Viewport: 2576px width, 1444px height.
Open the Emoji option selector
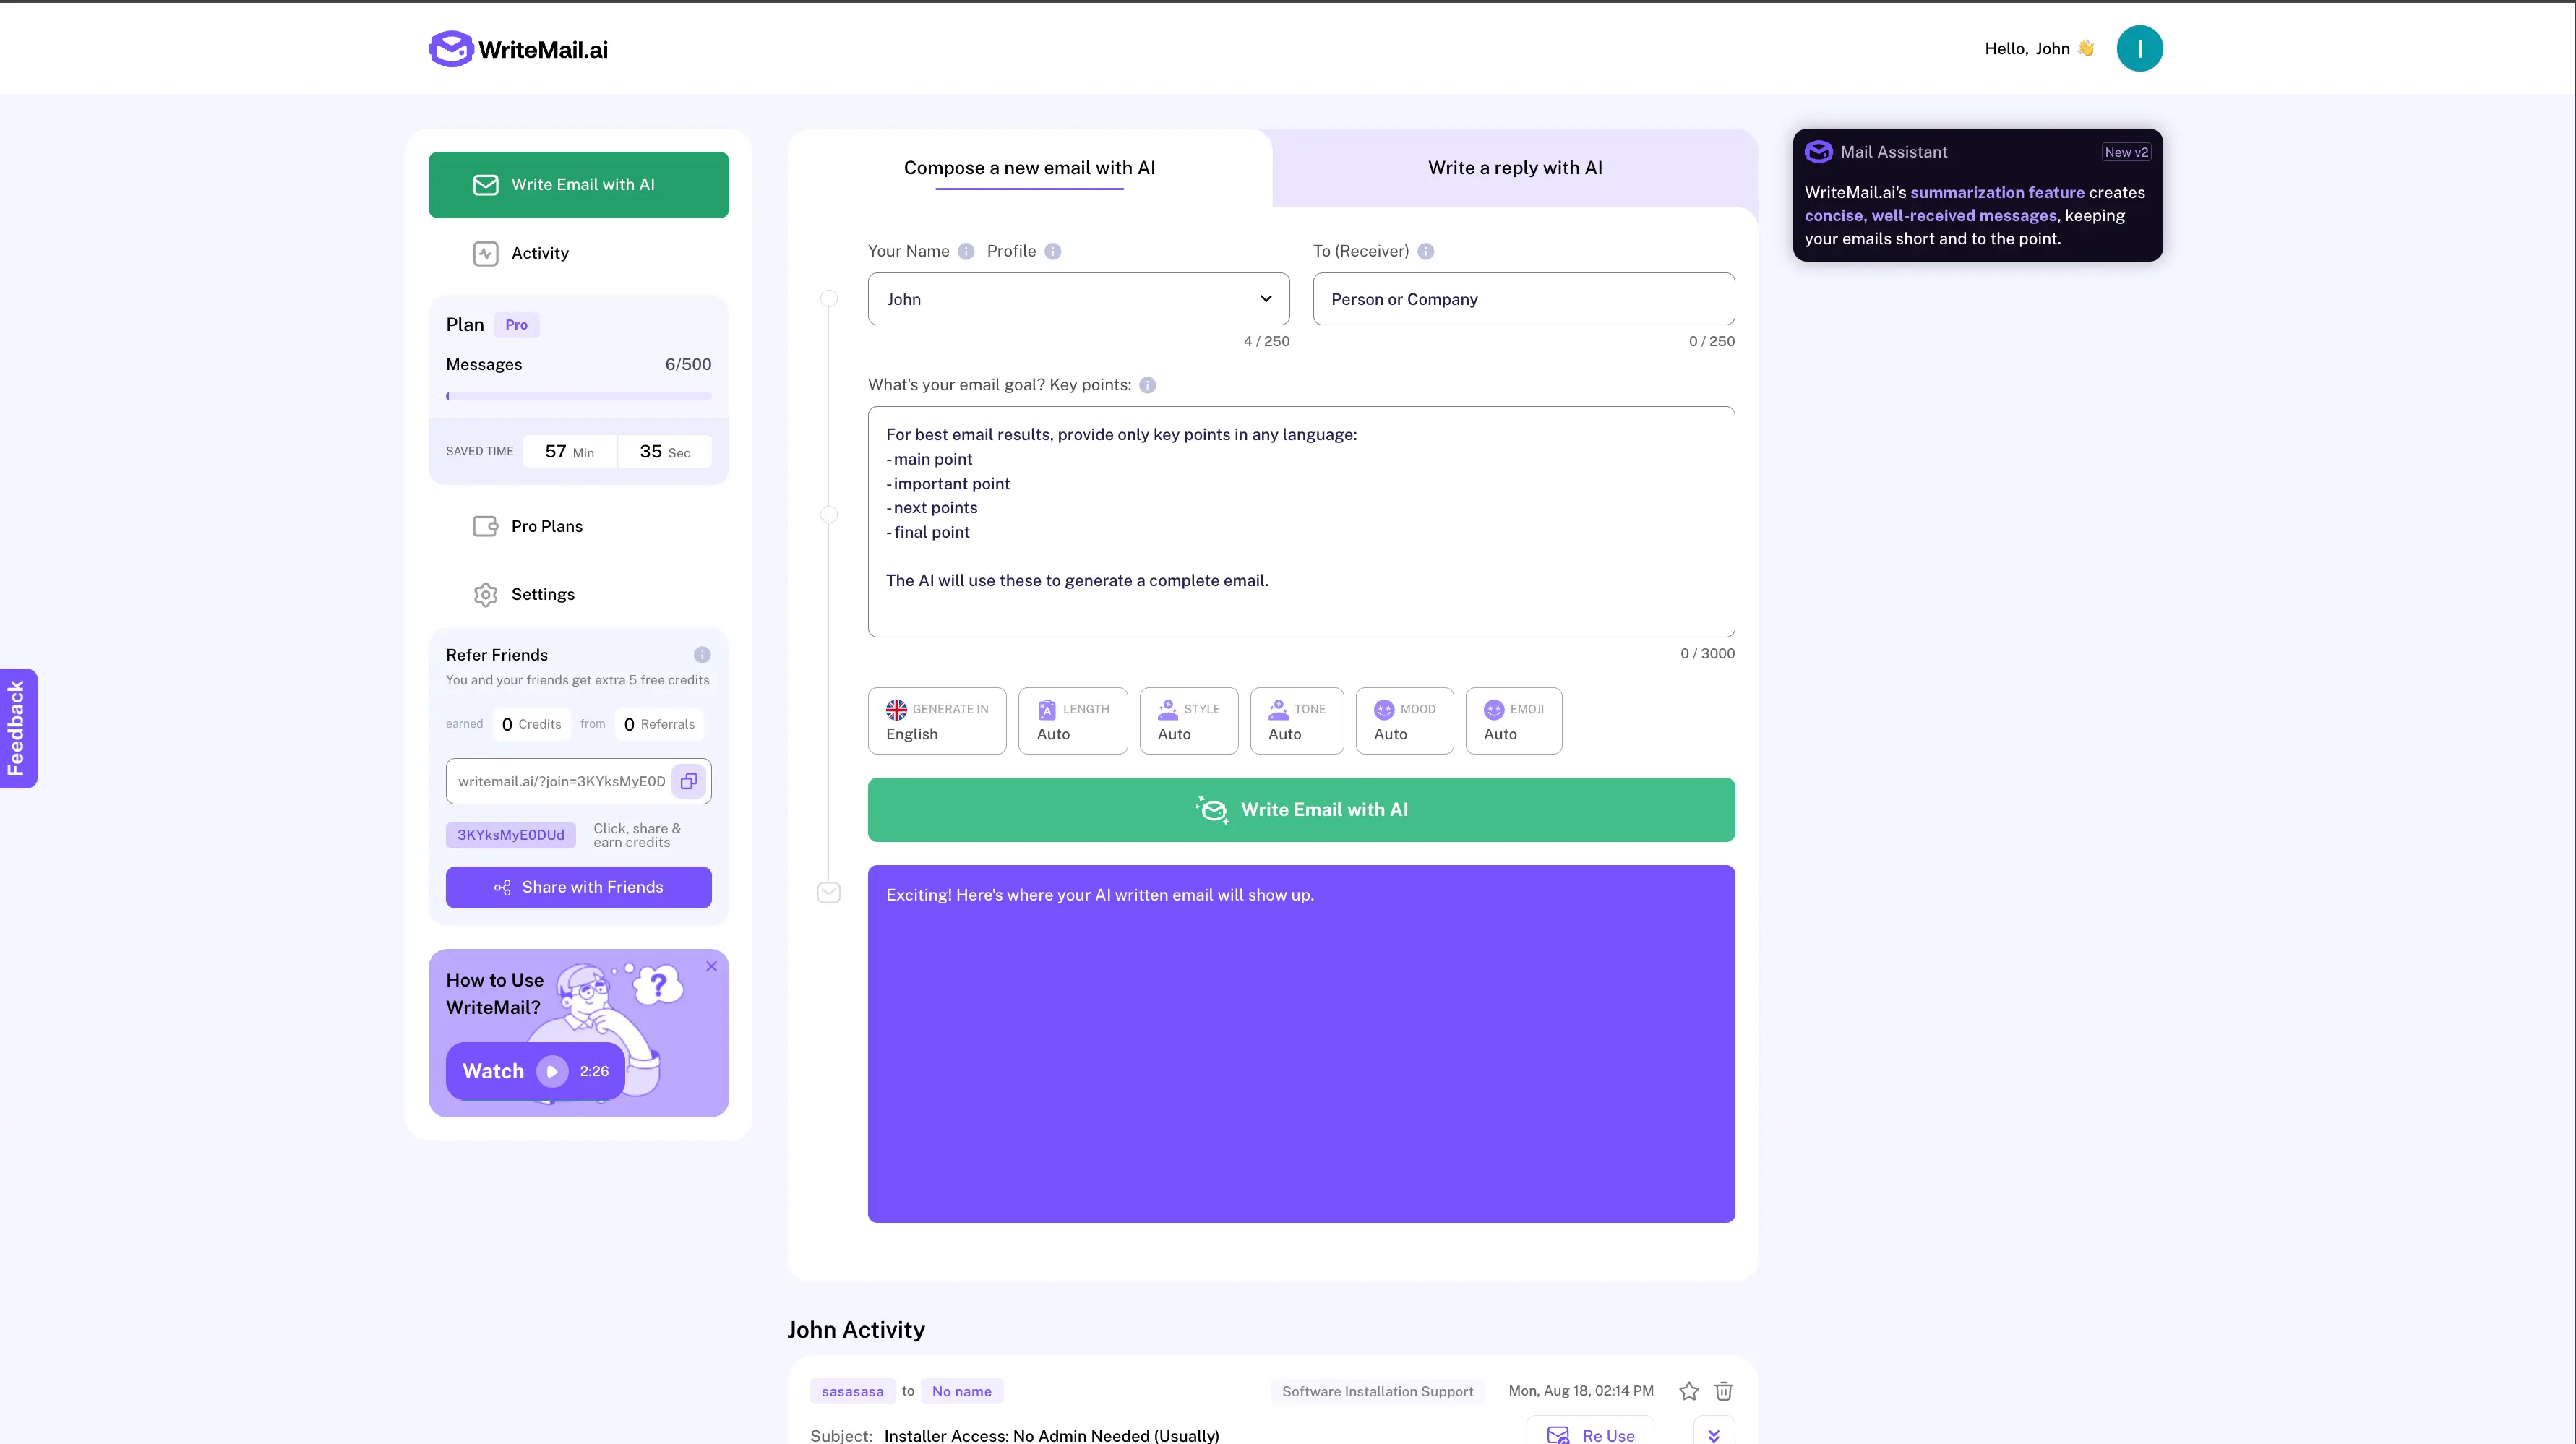(1514, 721)
